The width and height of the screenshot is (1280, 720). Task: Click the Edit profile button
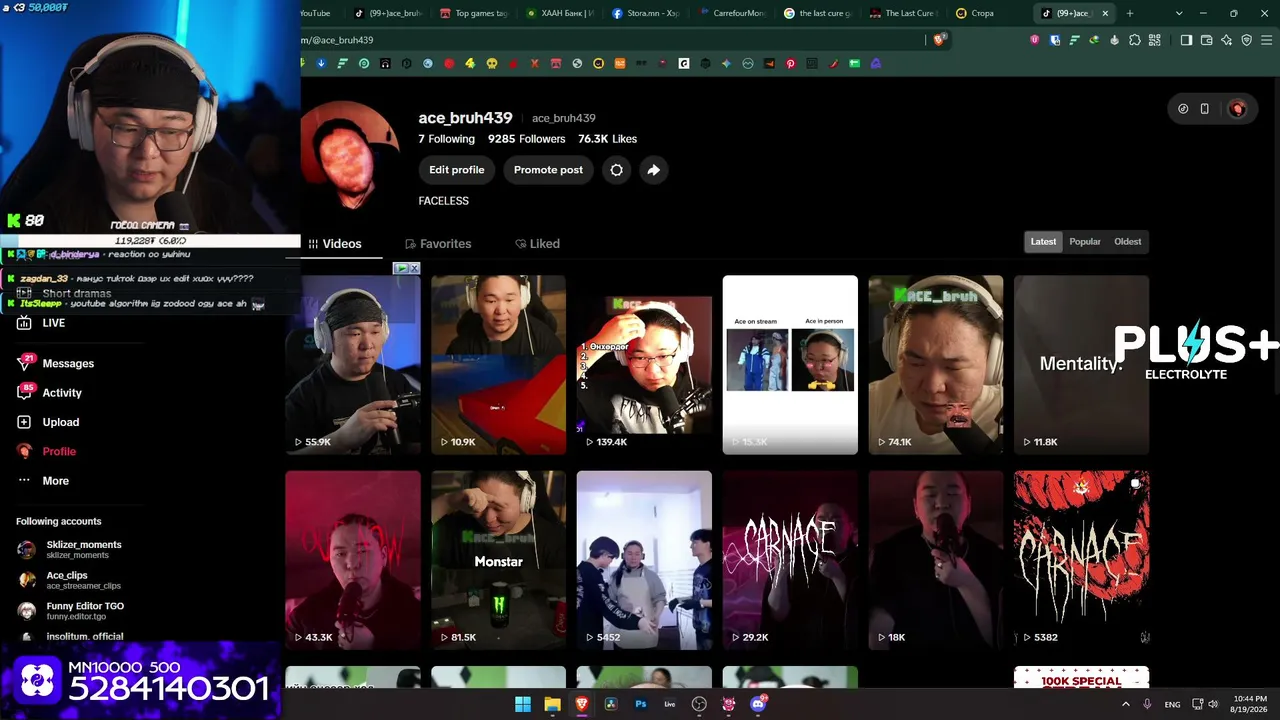(457, 170)
